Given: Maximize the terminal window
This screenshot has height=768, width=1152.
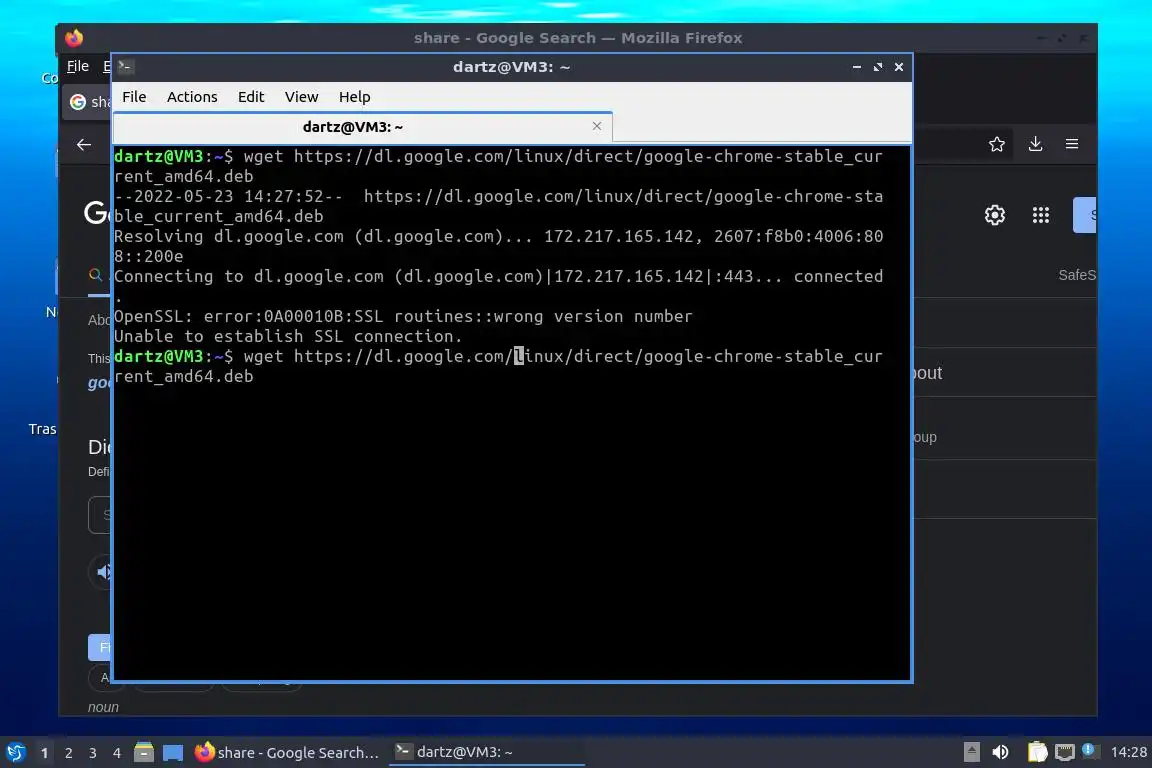Looking at the screenshot, I should pos(878,67).
